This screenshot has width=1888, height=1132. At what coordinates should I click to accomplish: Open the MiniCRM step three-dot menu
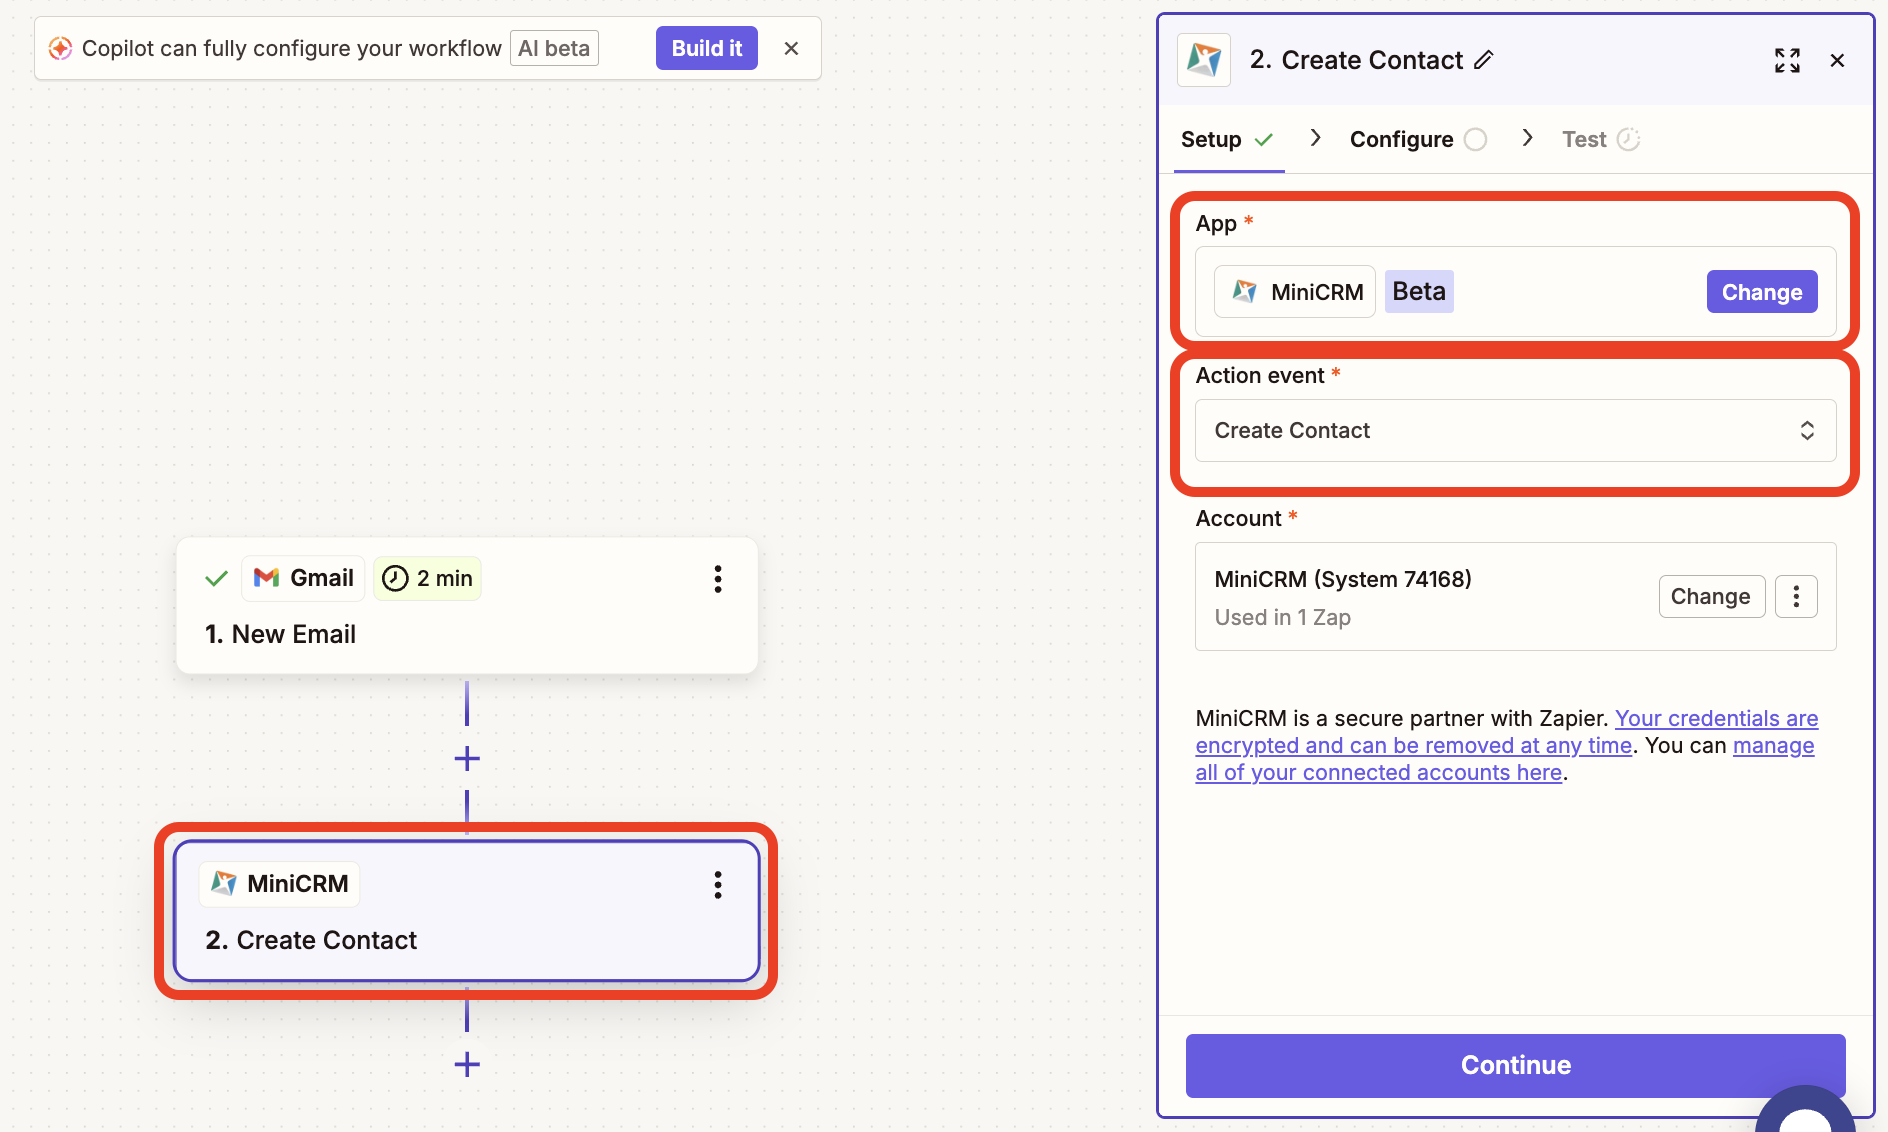pos(717,885)
